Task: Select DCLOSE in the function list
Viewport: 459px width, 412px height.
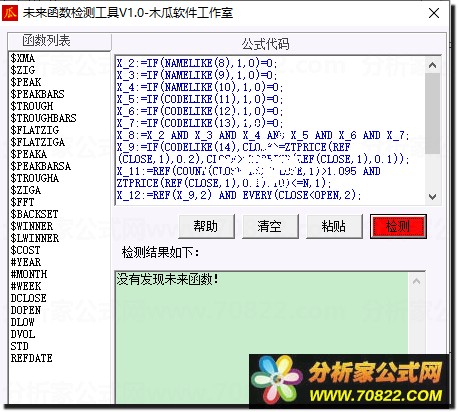Action: 28,298
